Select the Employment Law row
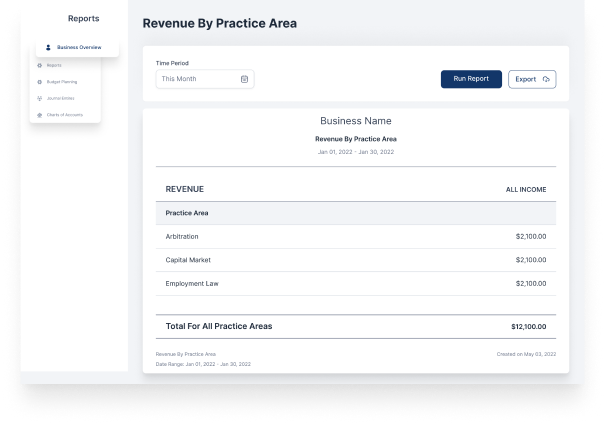This screenshot has width=605, height=424. (x=355, y=283)
